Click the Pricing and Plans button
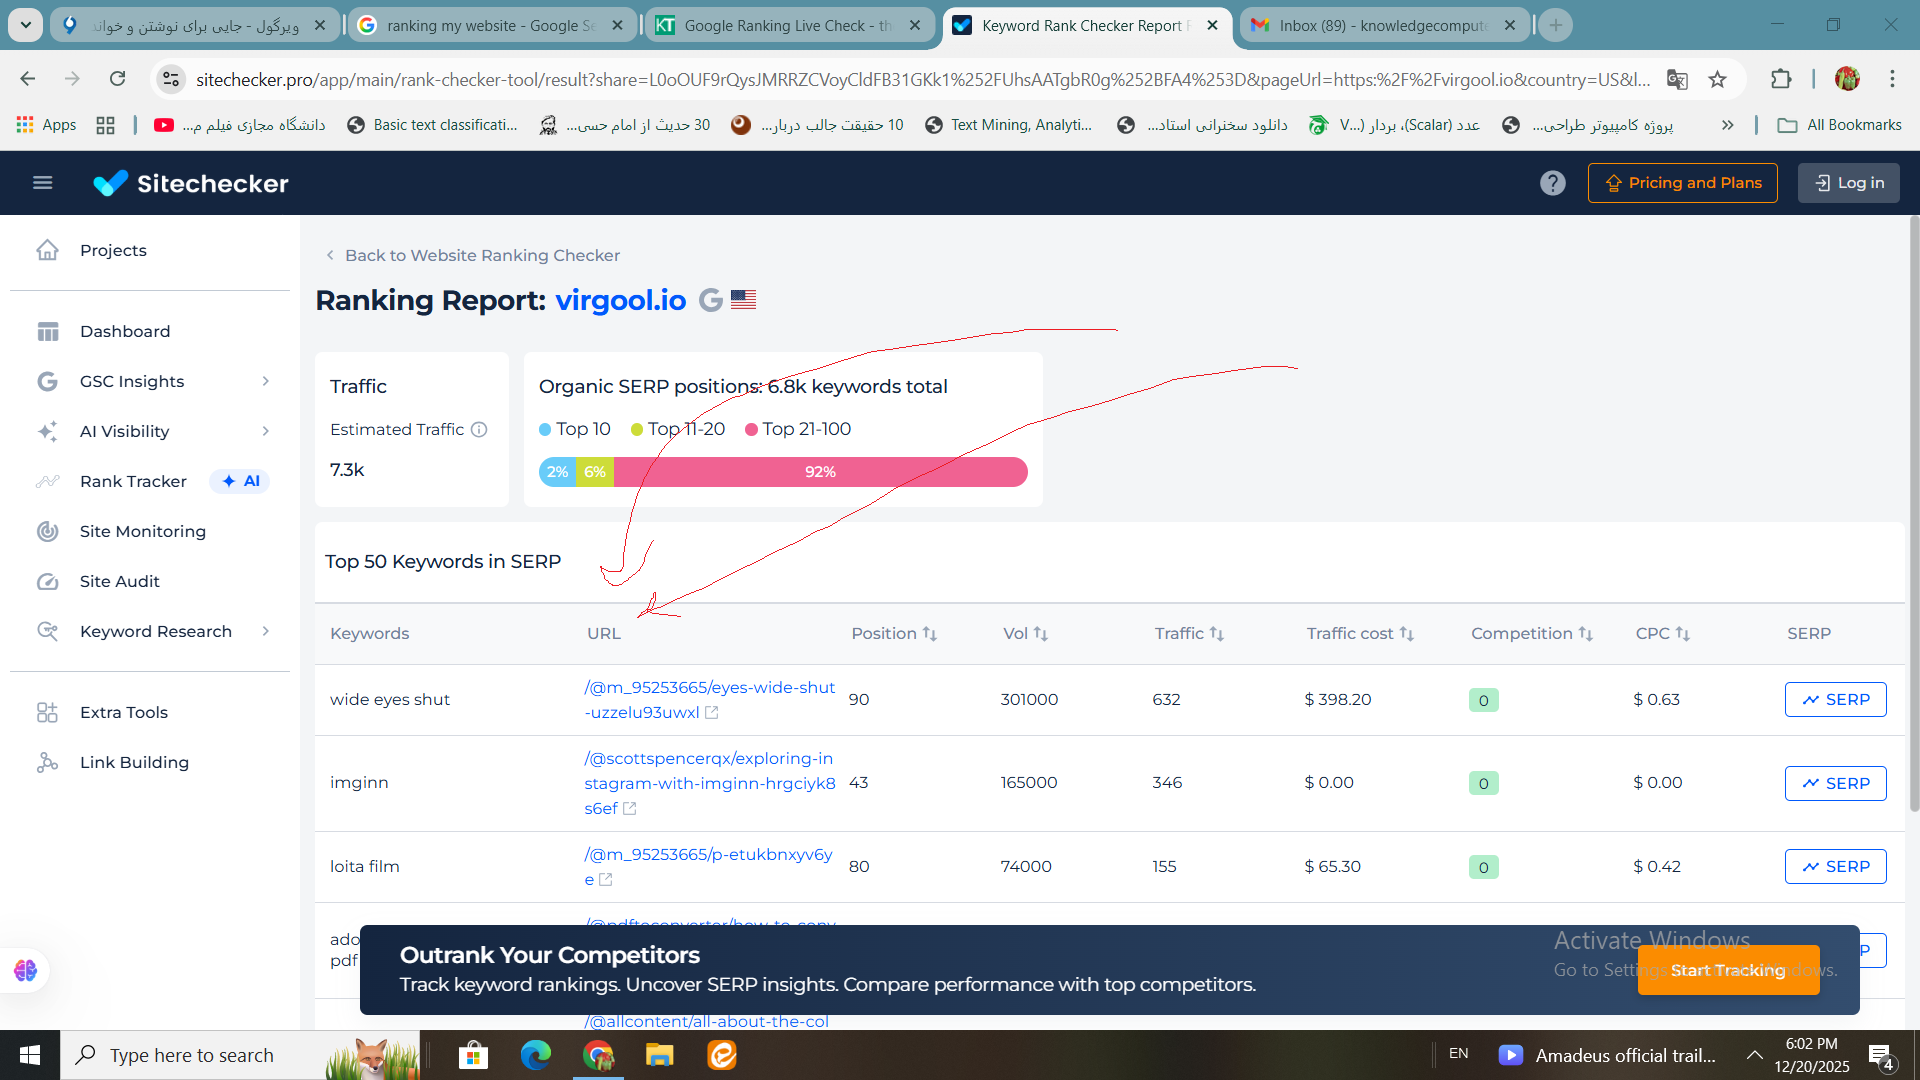This screenshot has height=1080, width=1920. point(1682,183)
